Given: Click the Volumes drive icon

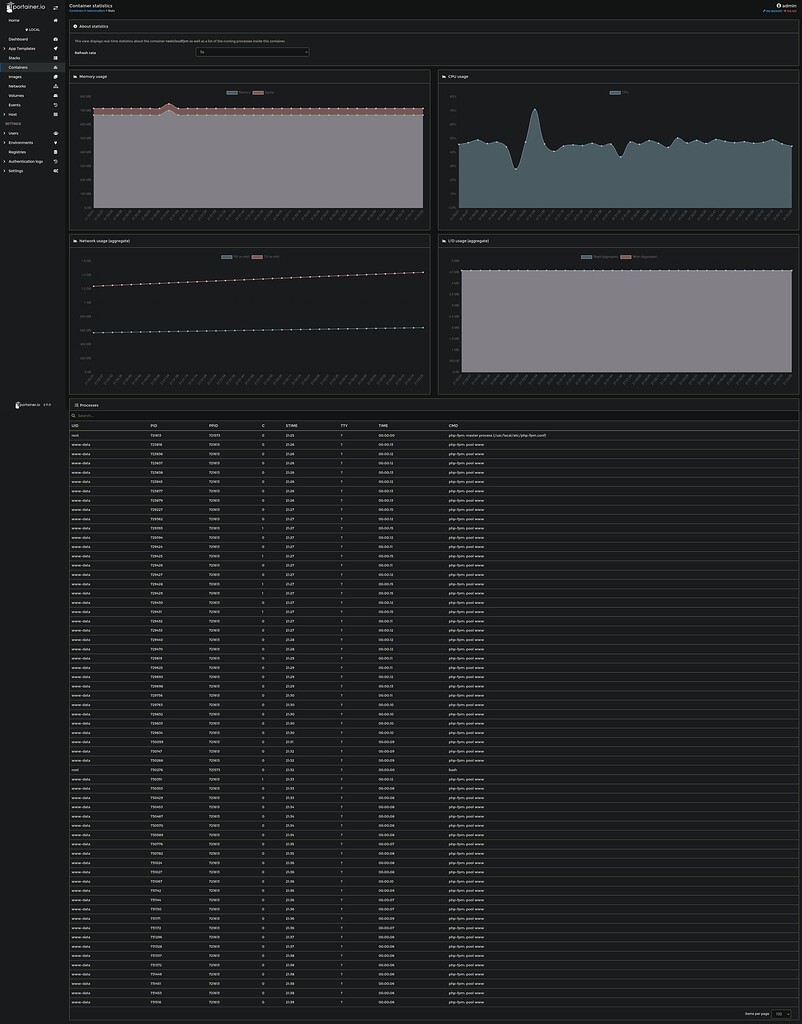Looking at the screenshot, I should [x=56, y=95].
